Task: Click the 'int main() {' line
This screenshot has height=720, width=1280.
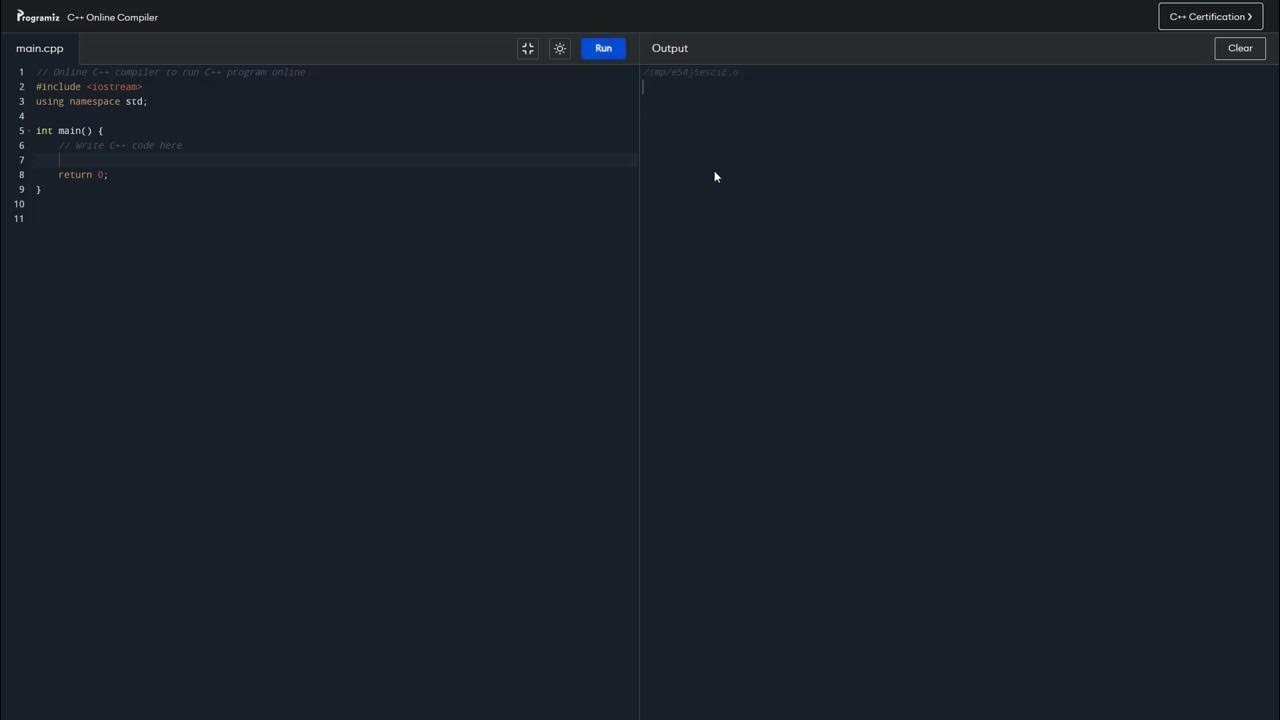Action: 69,131
